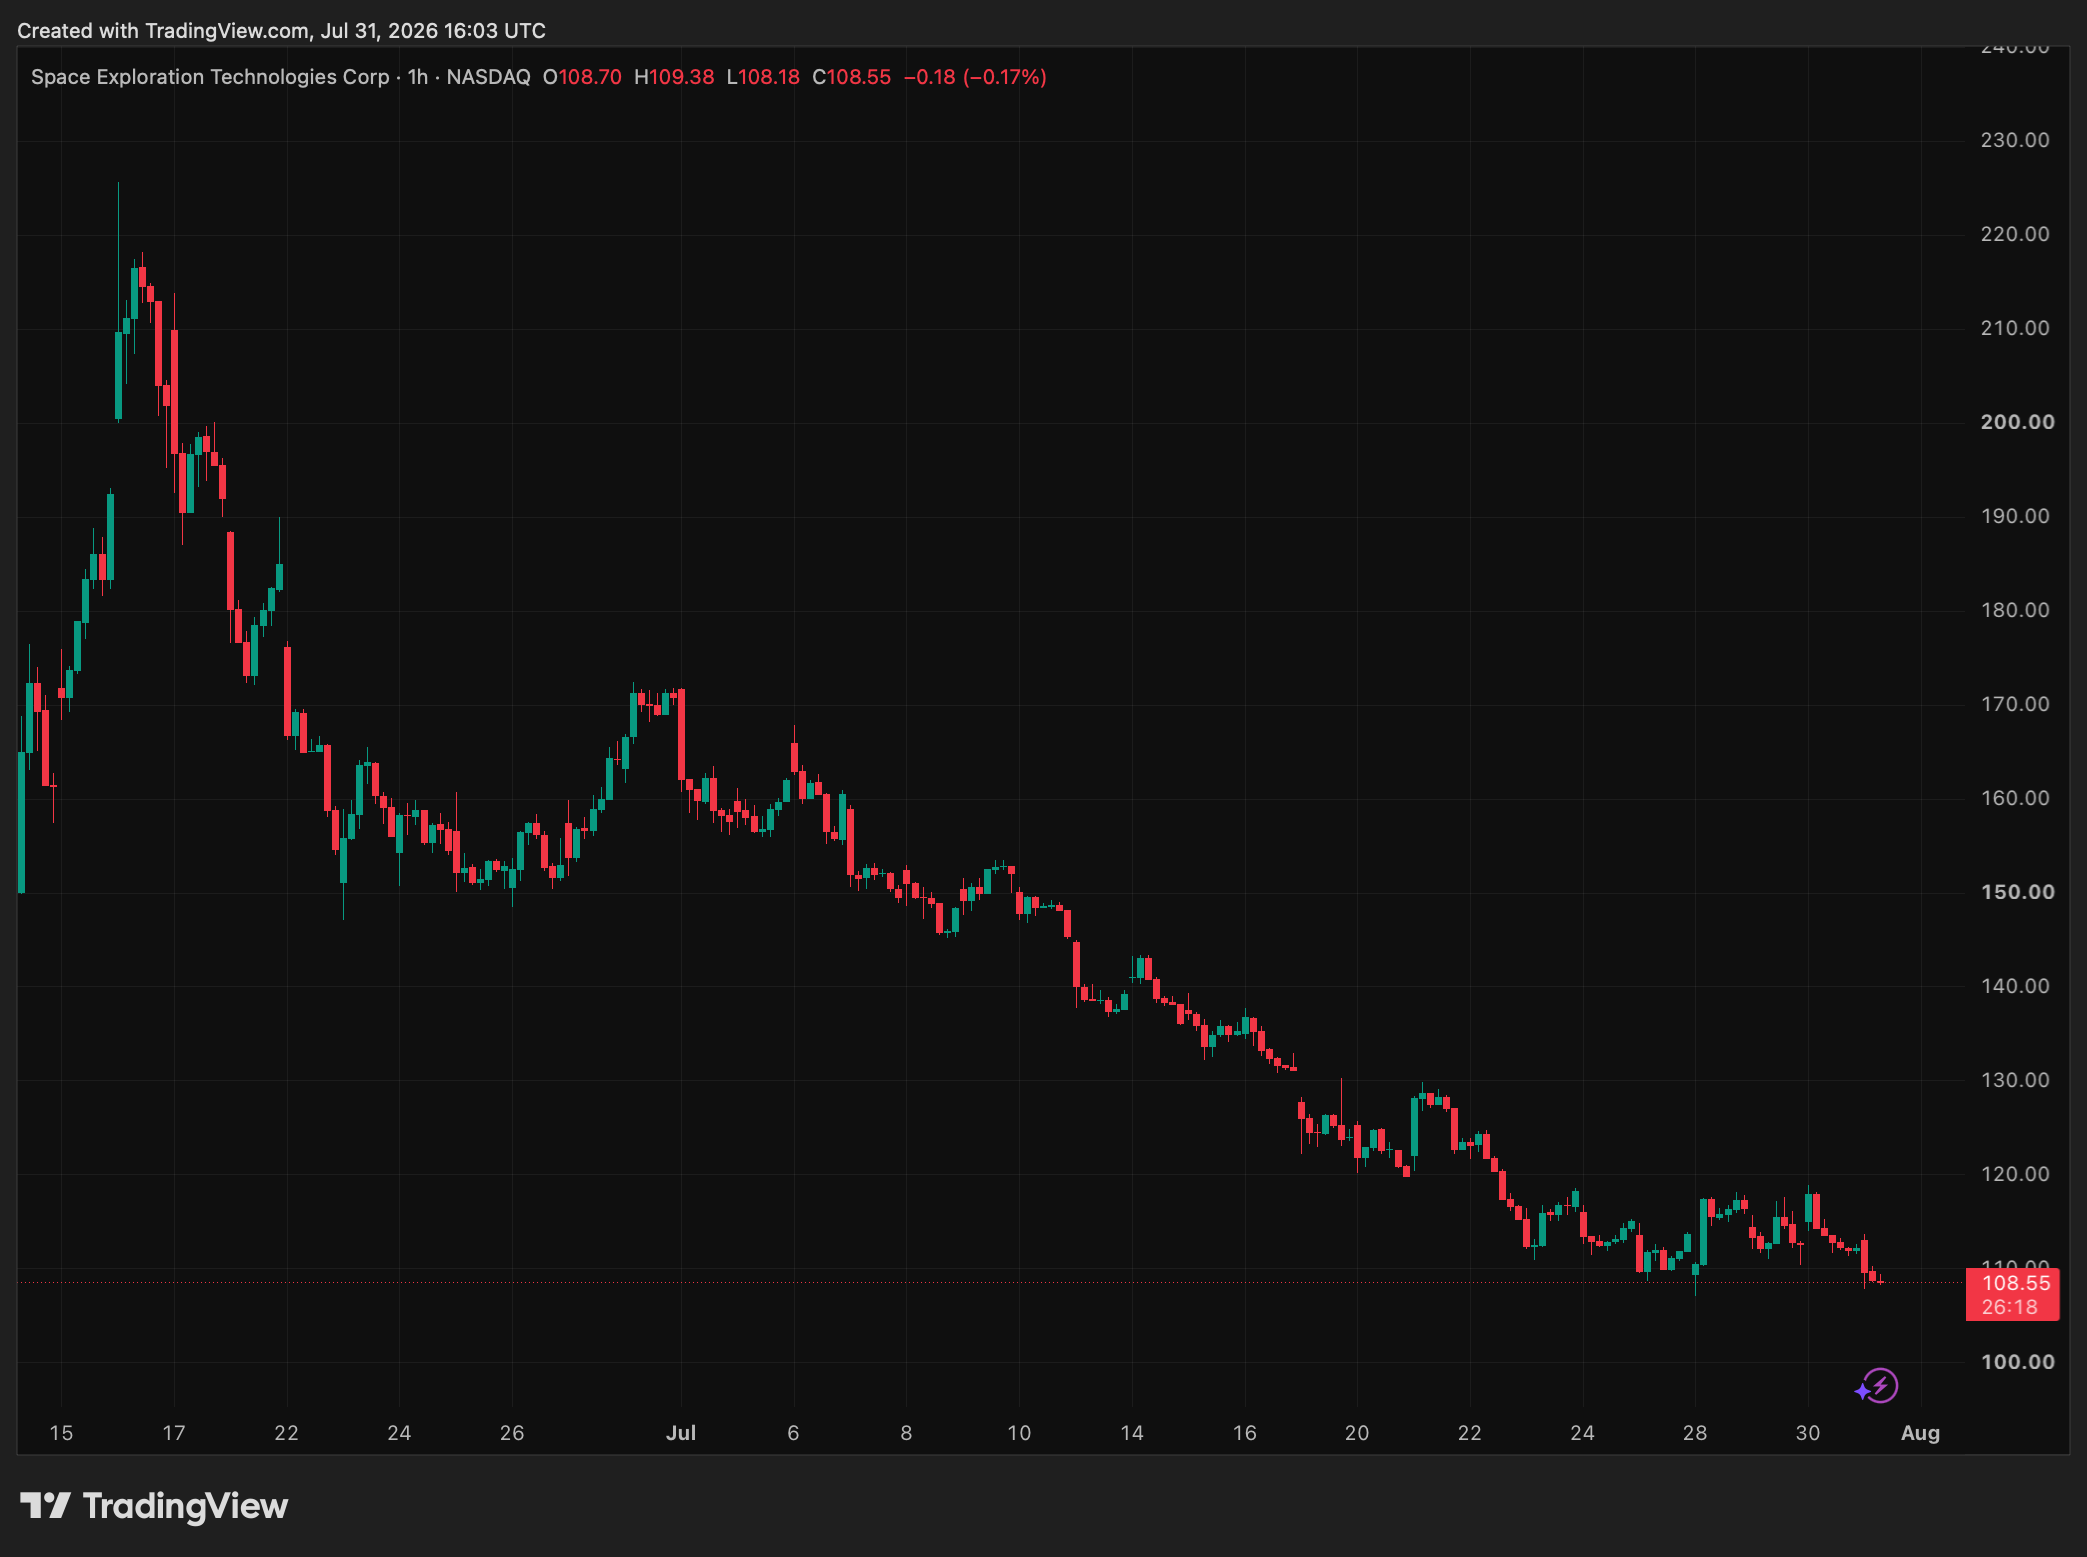Click the 30 date label on time axis
The image size is (2087, 1557).
1807,1432
